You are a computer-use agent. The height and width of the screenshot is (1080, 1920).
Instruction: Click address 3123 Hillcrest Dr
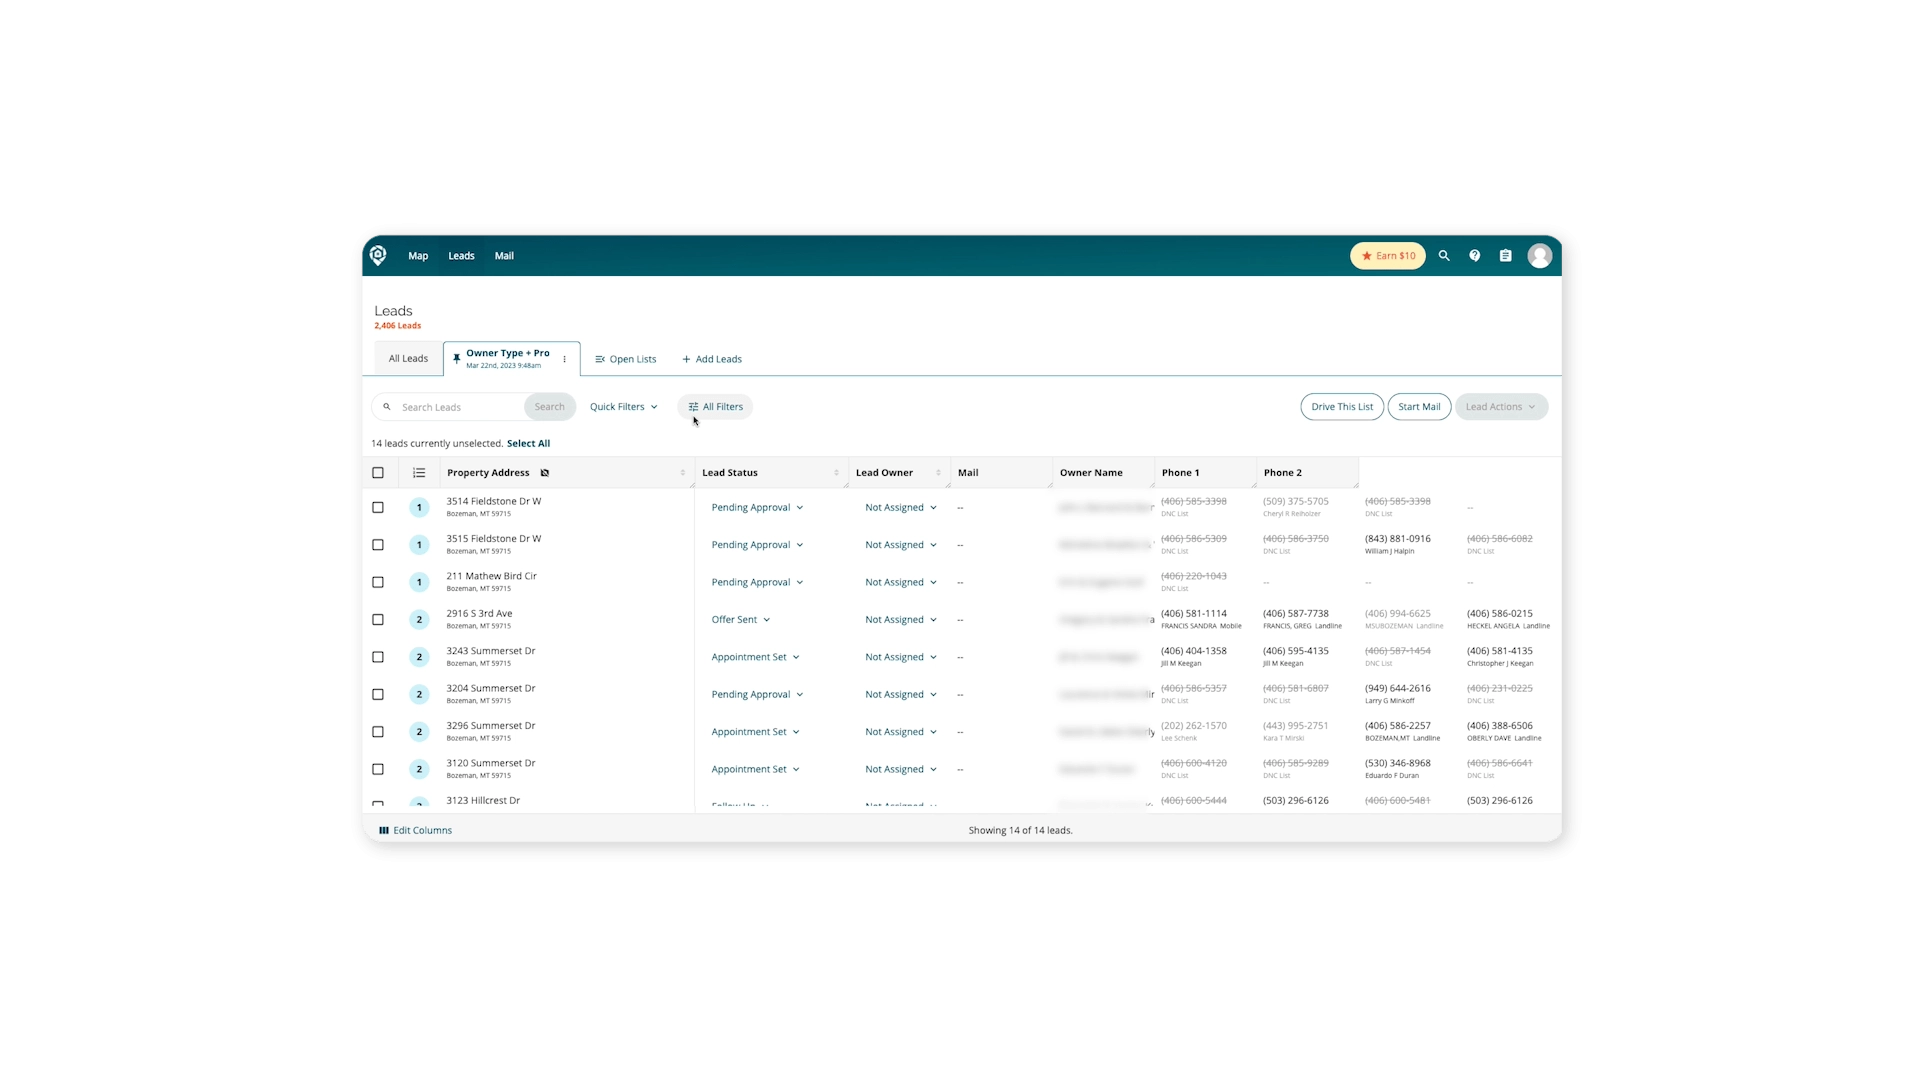pos(483,801)
